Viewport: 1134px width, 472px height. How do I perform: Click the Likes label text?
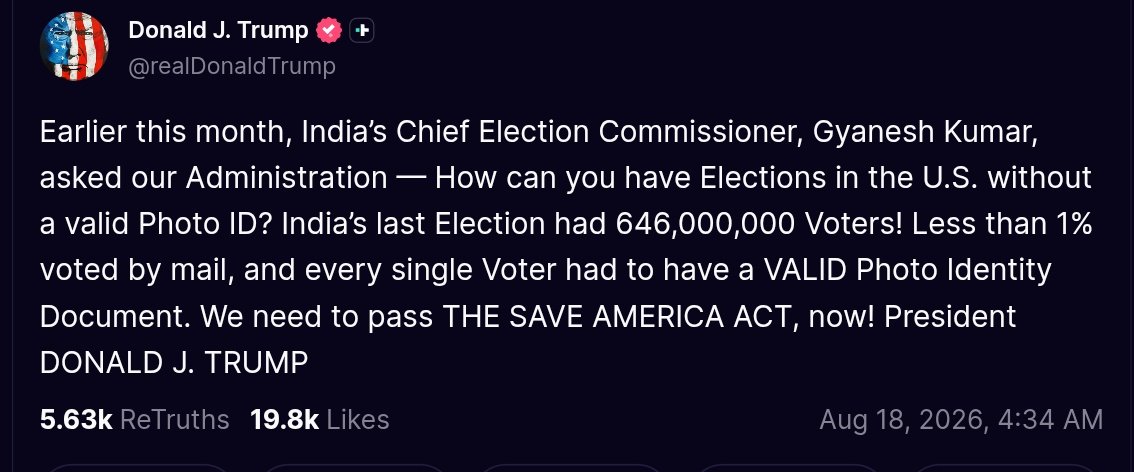click(x=358, y=420)
